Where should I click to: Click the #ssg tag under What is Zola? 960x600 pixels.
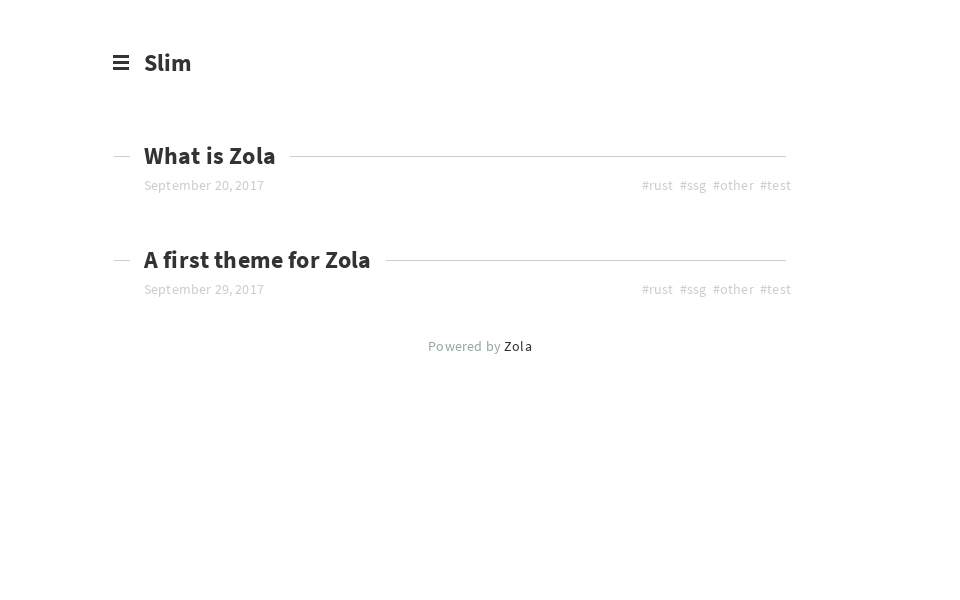click(693, 185)
